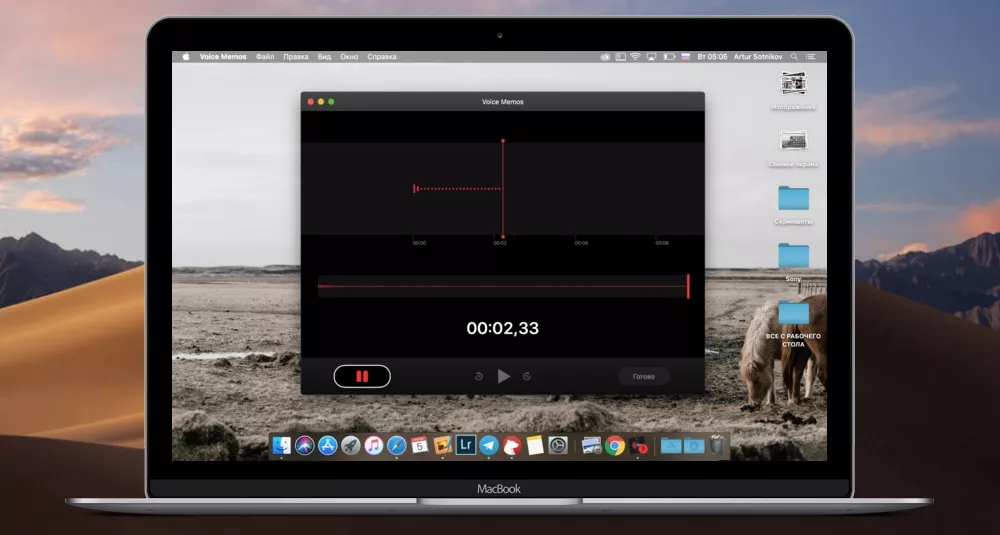Open the Apple menu
The height and width of the screenshot is (535, 1000).
tap(186, 57)
